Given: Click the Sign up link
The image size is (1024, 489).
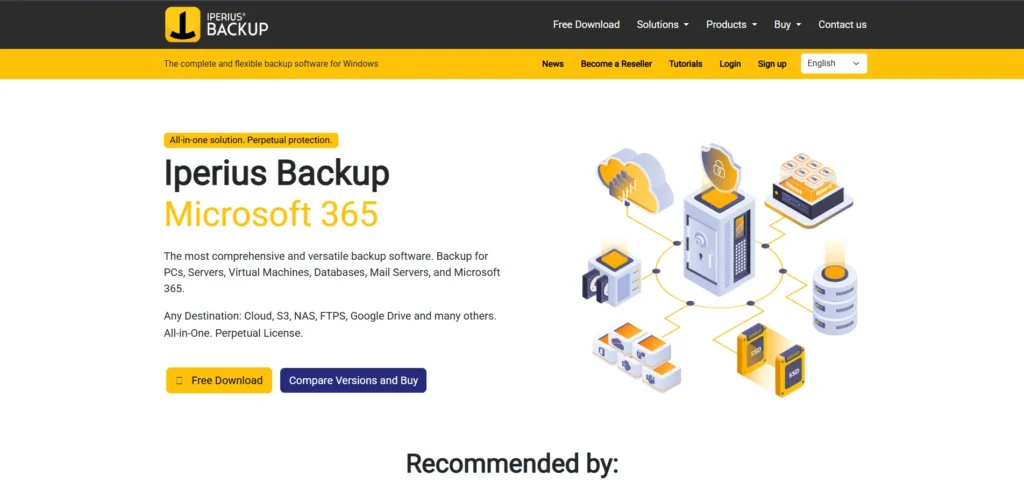Looking at the screenshot, I should coord(772,64).
